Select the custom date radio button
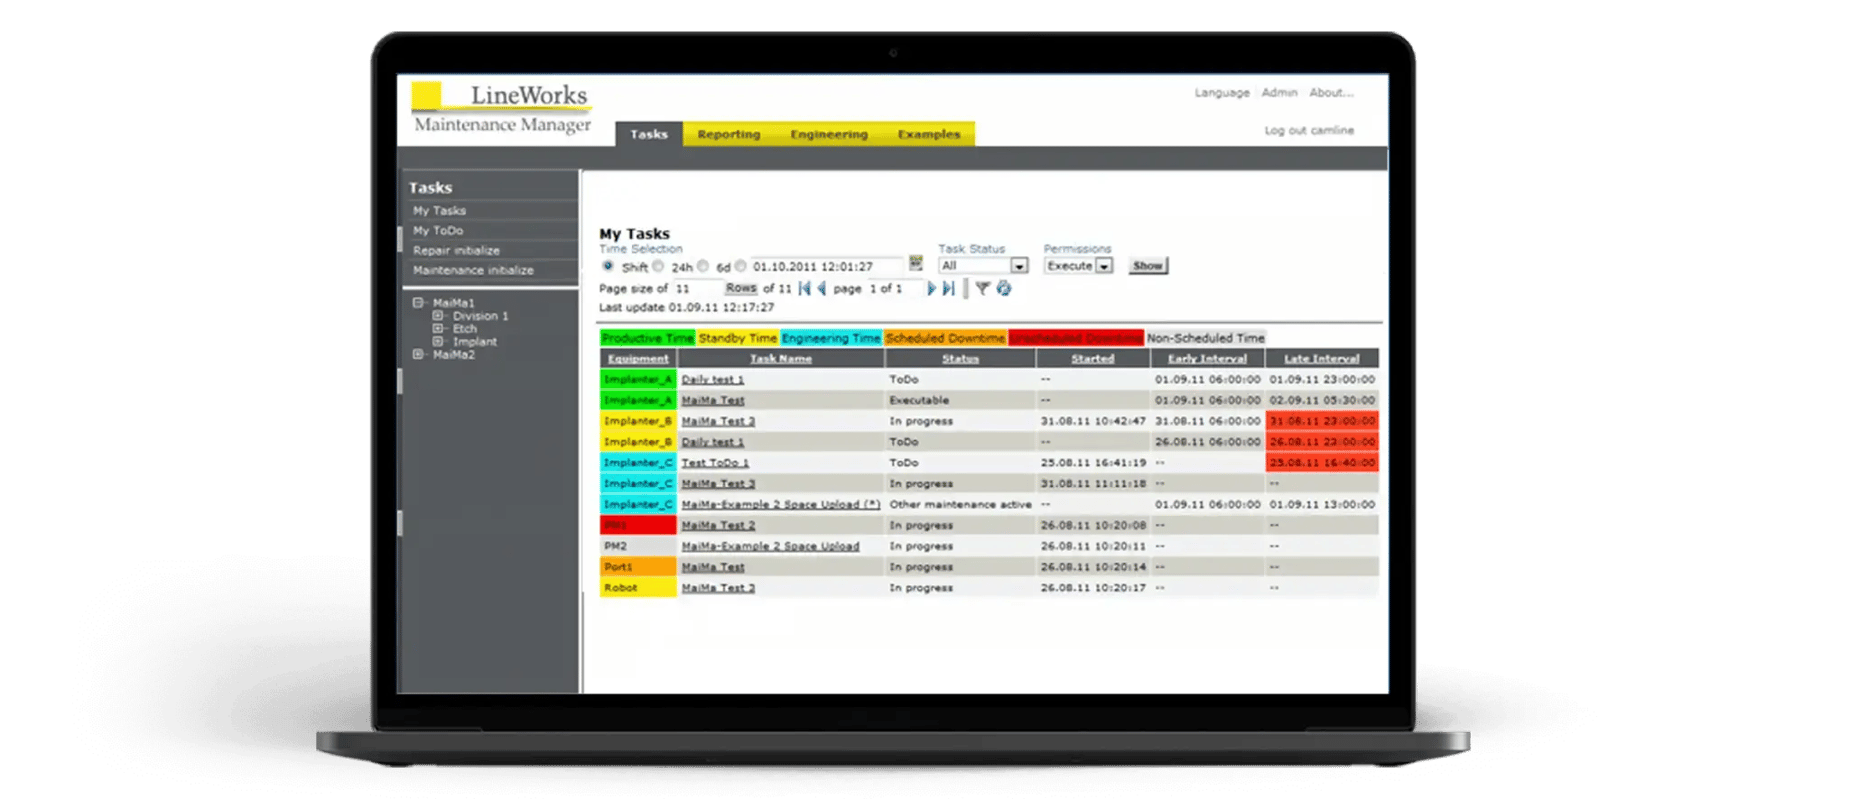1849x799 pixels. [x=741, y=266]
